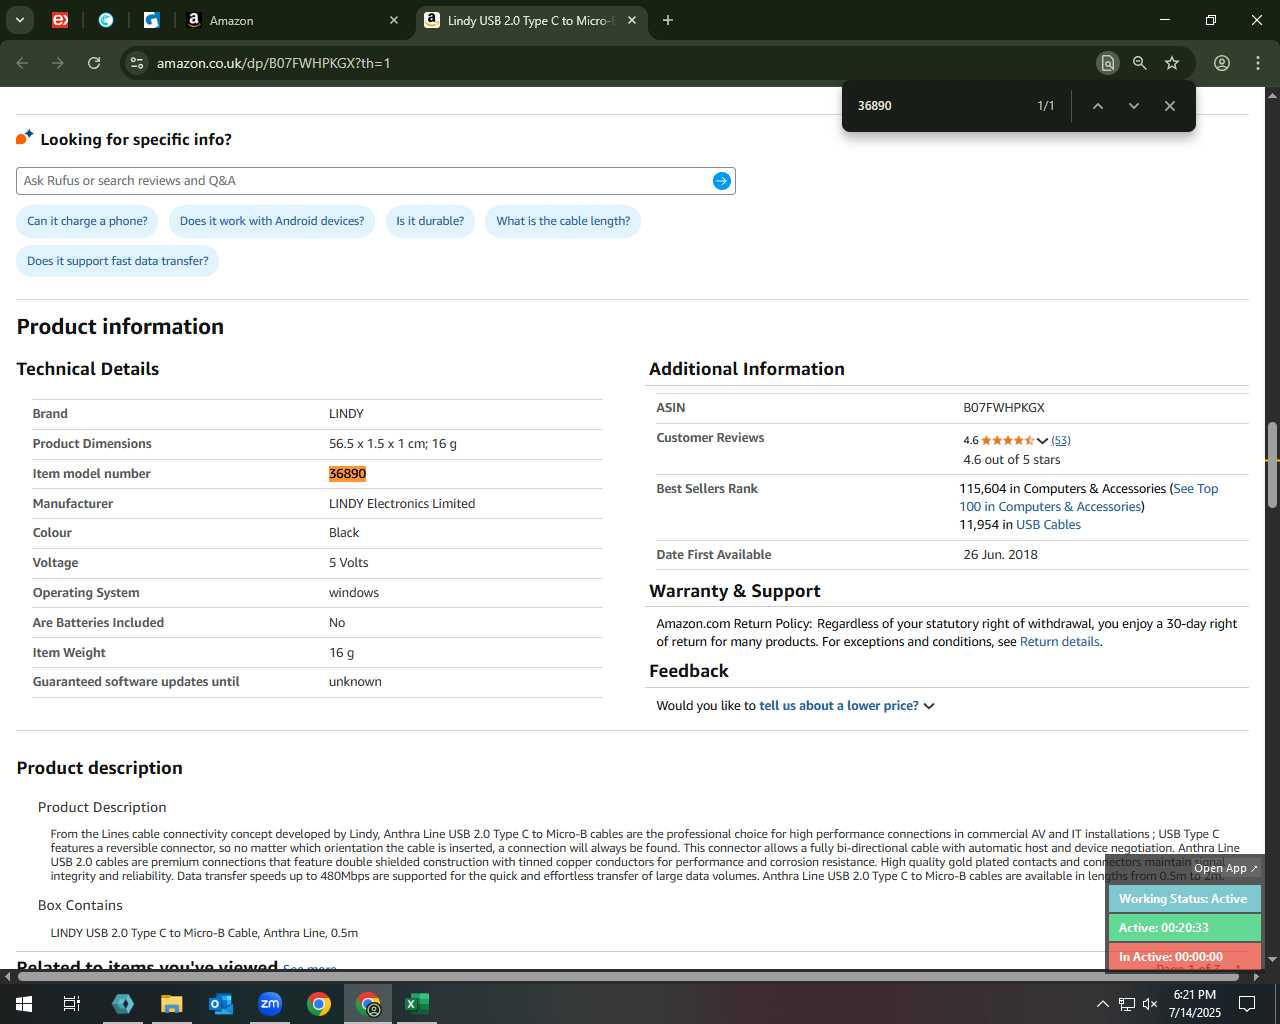Select 'Is it durable?' suggestion
The height and width of the screenshot is (1024, 1280).
[430, 221]
